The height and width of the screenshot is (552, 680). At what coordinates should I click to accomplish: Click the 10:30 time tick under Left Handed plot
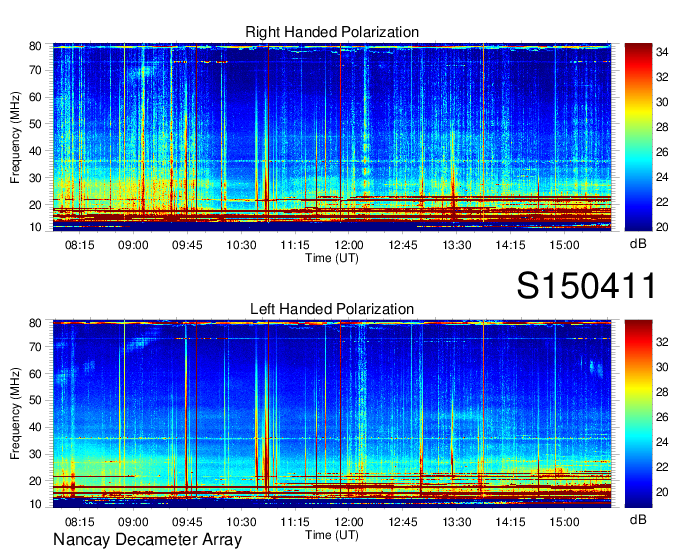click(241, 522)
